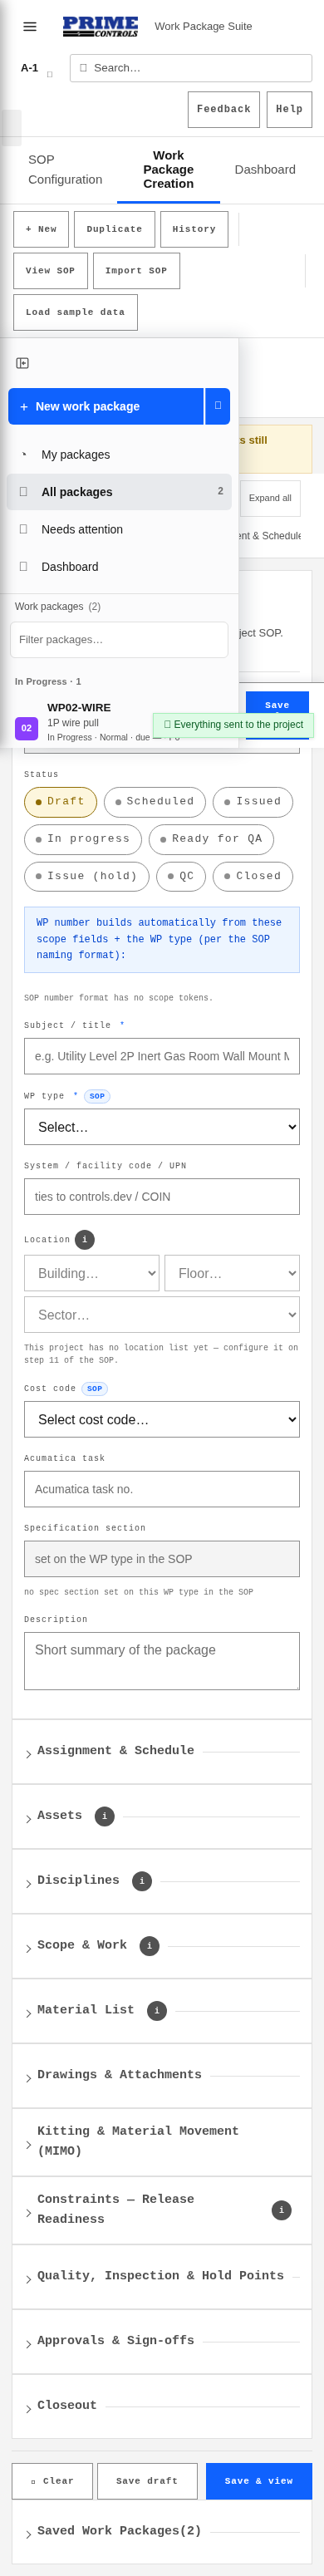Set status to Ready for QA
The image size is (324, 2576).
(211, 839)
